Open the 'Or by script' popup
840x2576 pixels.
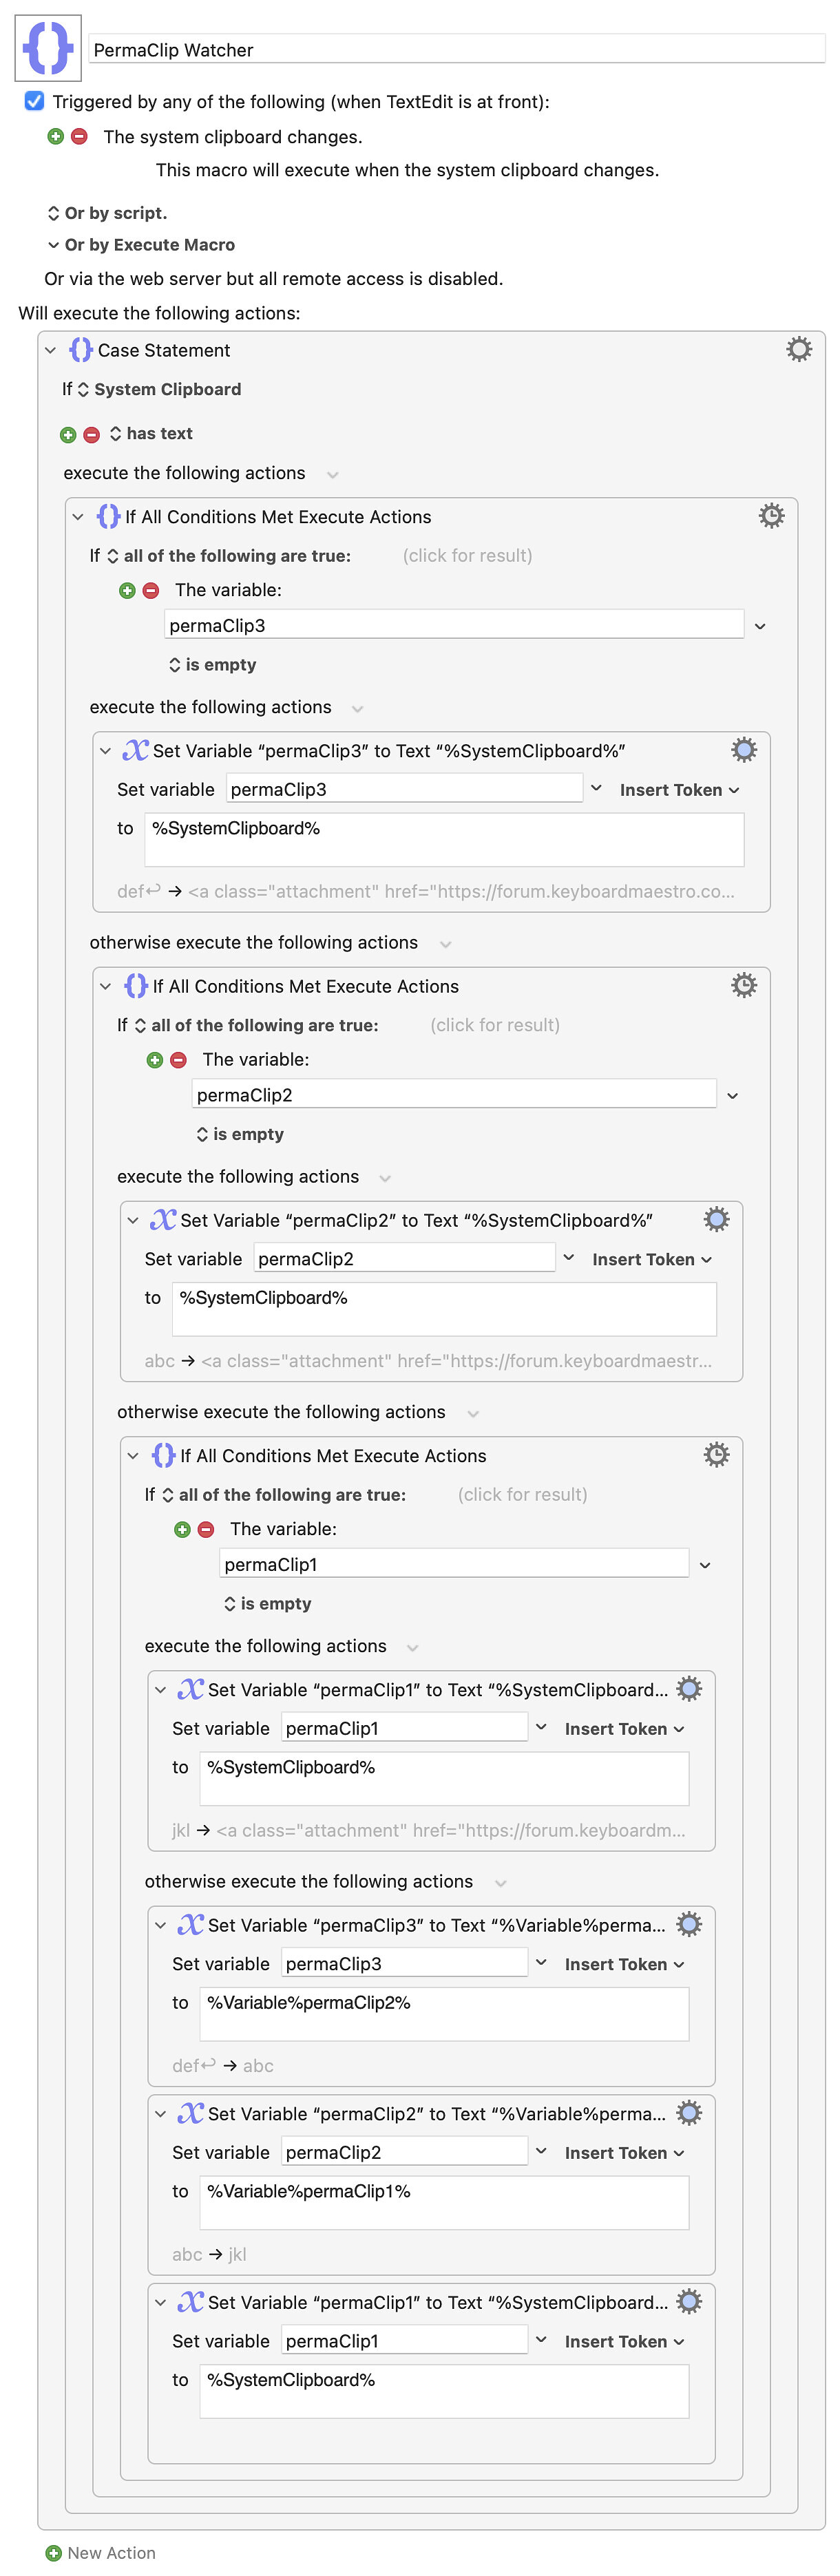point(107,213)
